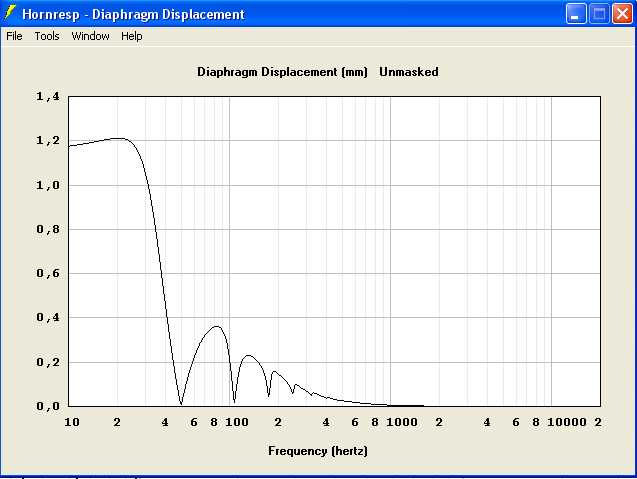Screen dimensions: 637x479
Task: Click the 'Frequency (hertz)' axis label
Action: pyautogui.click(x=318, y=451)
